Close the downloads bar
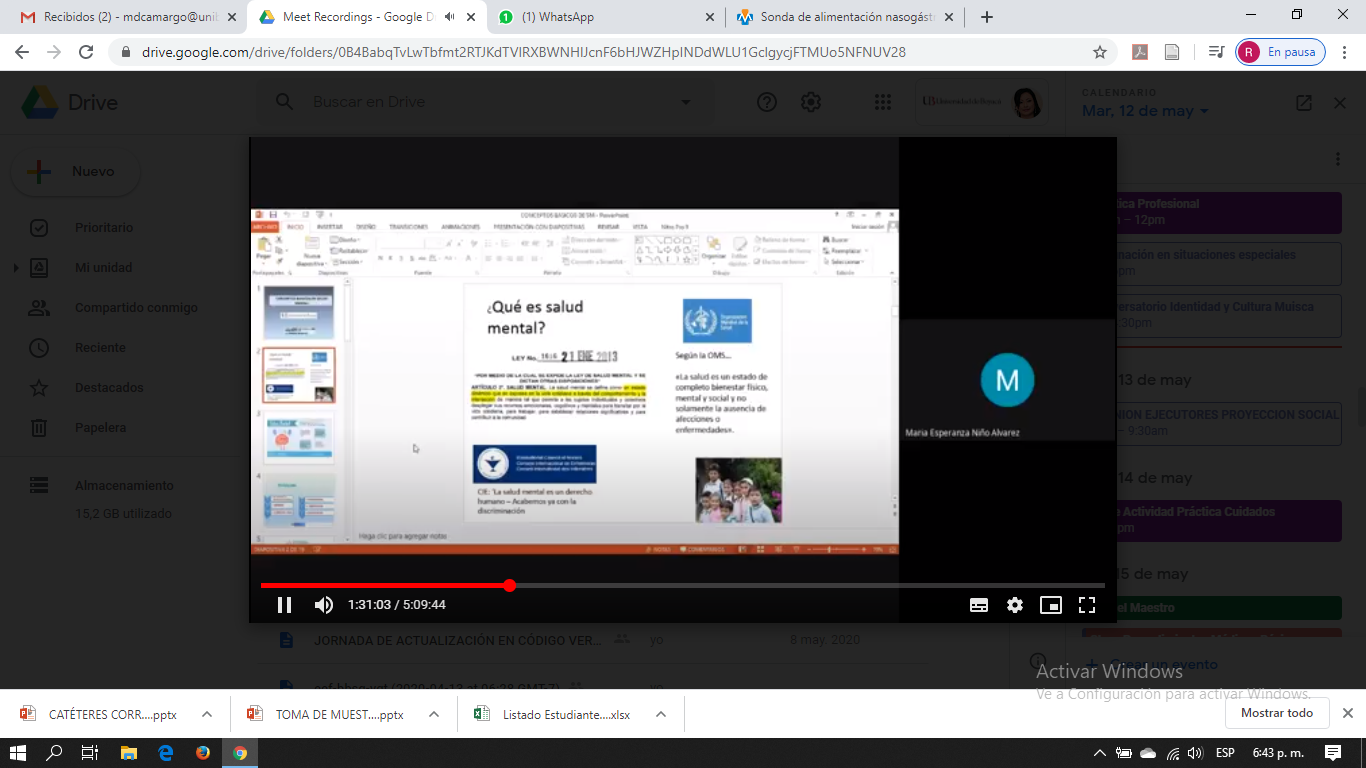This screenshot has width=1366, height=768. coord(1347,713)
